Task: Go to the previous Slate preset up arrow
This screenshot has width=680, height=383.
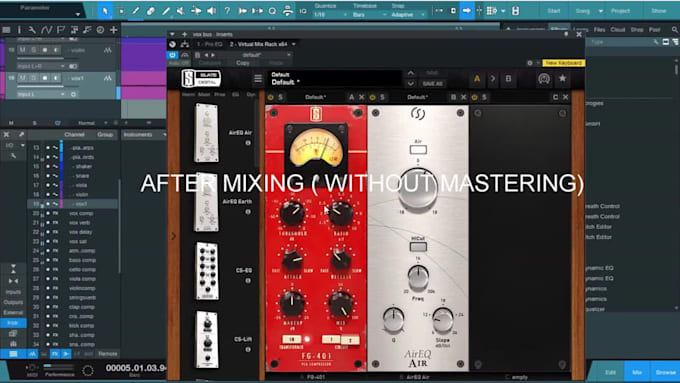Action: pyautogui.click(x=411, y=74)
